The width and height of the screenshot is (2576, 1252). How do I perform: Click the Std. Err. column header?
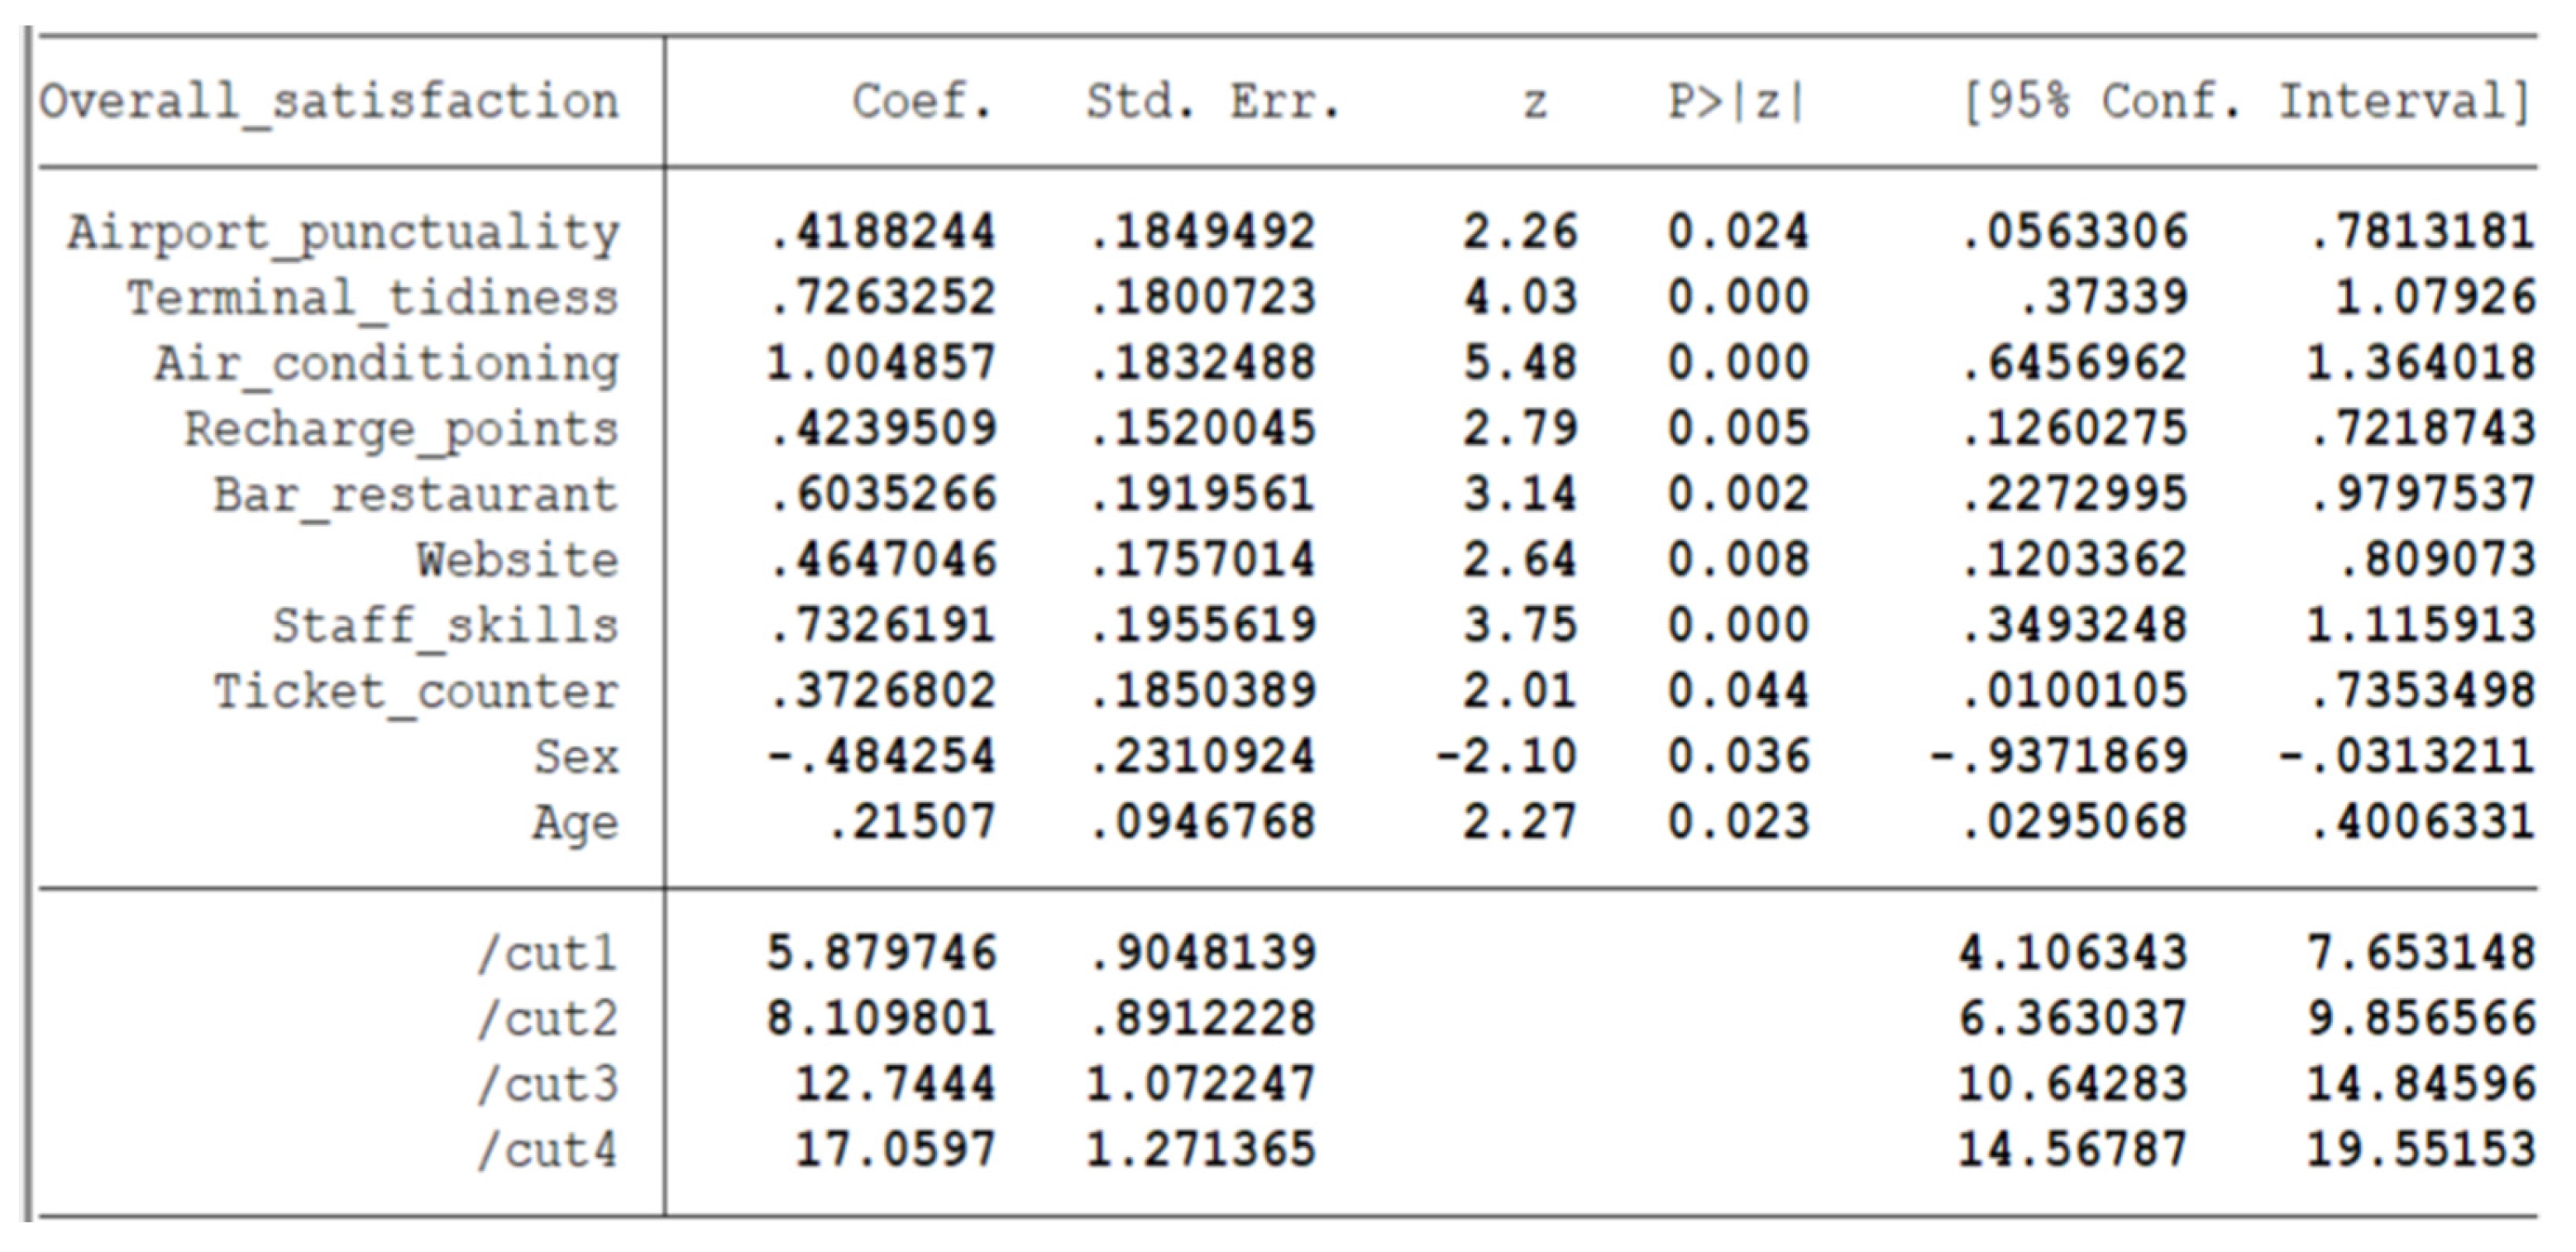point(1213,102)
